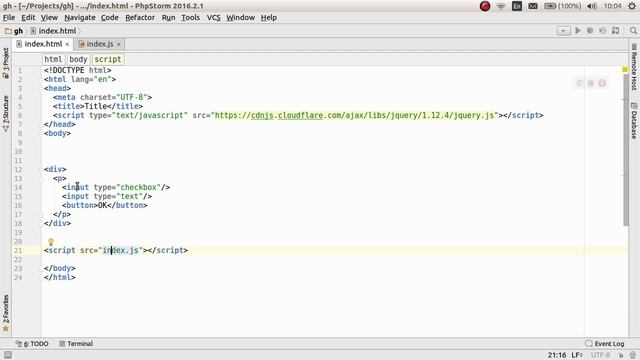Open Search Everywhere magnifier icon
Viewport: 640px width, 360px height.
633,31
